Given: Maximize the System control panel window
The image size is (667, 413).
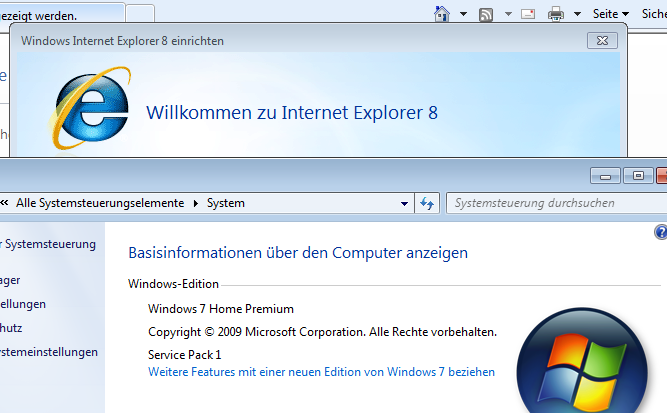Looking at the screenshot, I should 638,176.
